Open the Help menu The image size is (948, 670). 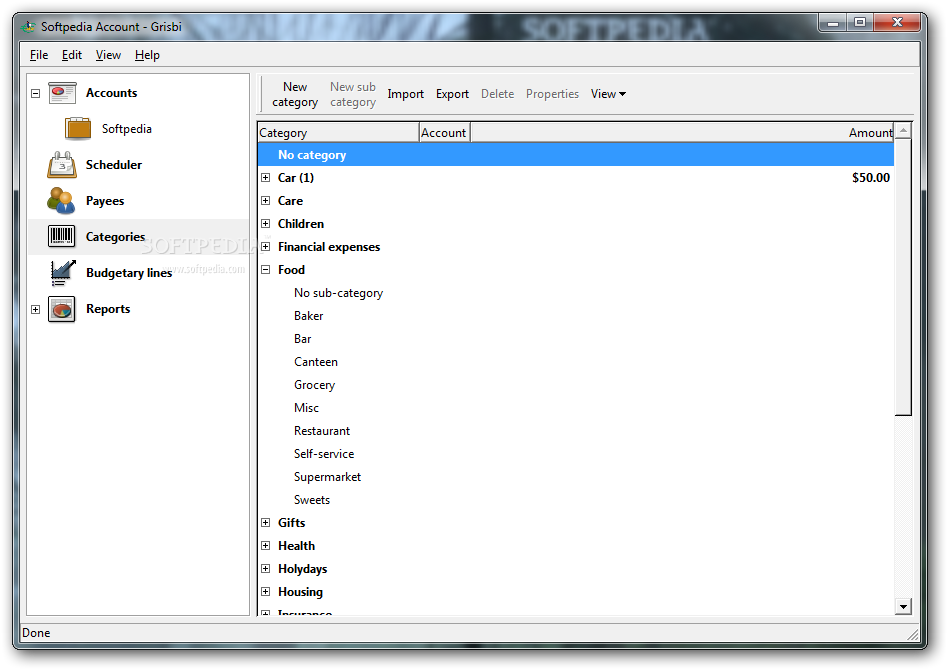click(x=147, y=55)
